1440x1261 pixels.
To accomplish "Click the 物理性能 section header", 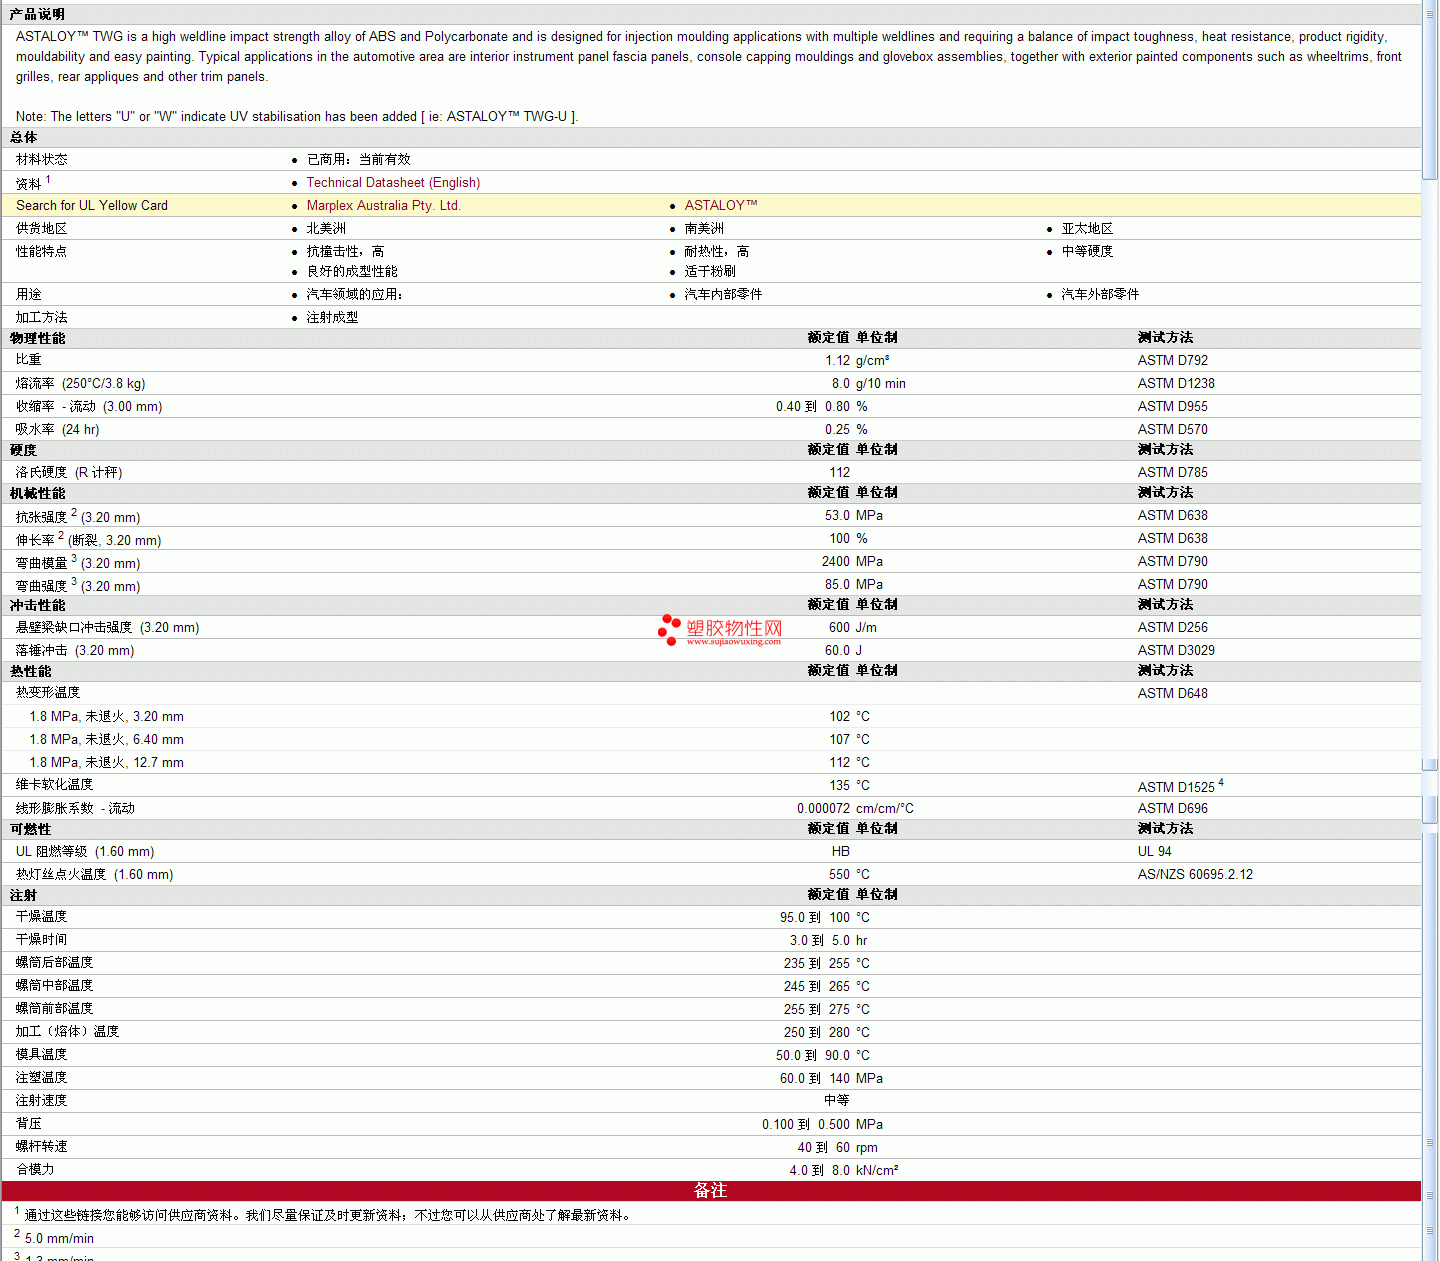I will pos(37,338).
